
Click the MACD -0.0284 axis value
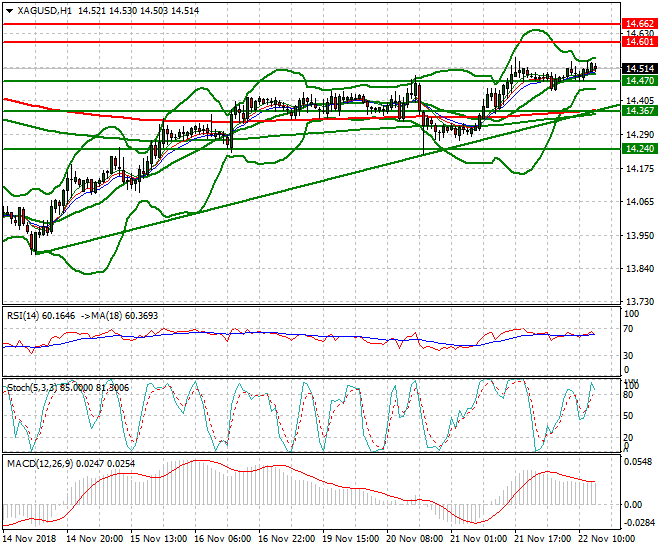click(639, 523)
